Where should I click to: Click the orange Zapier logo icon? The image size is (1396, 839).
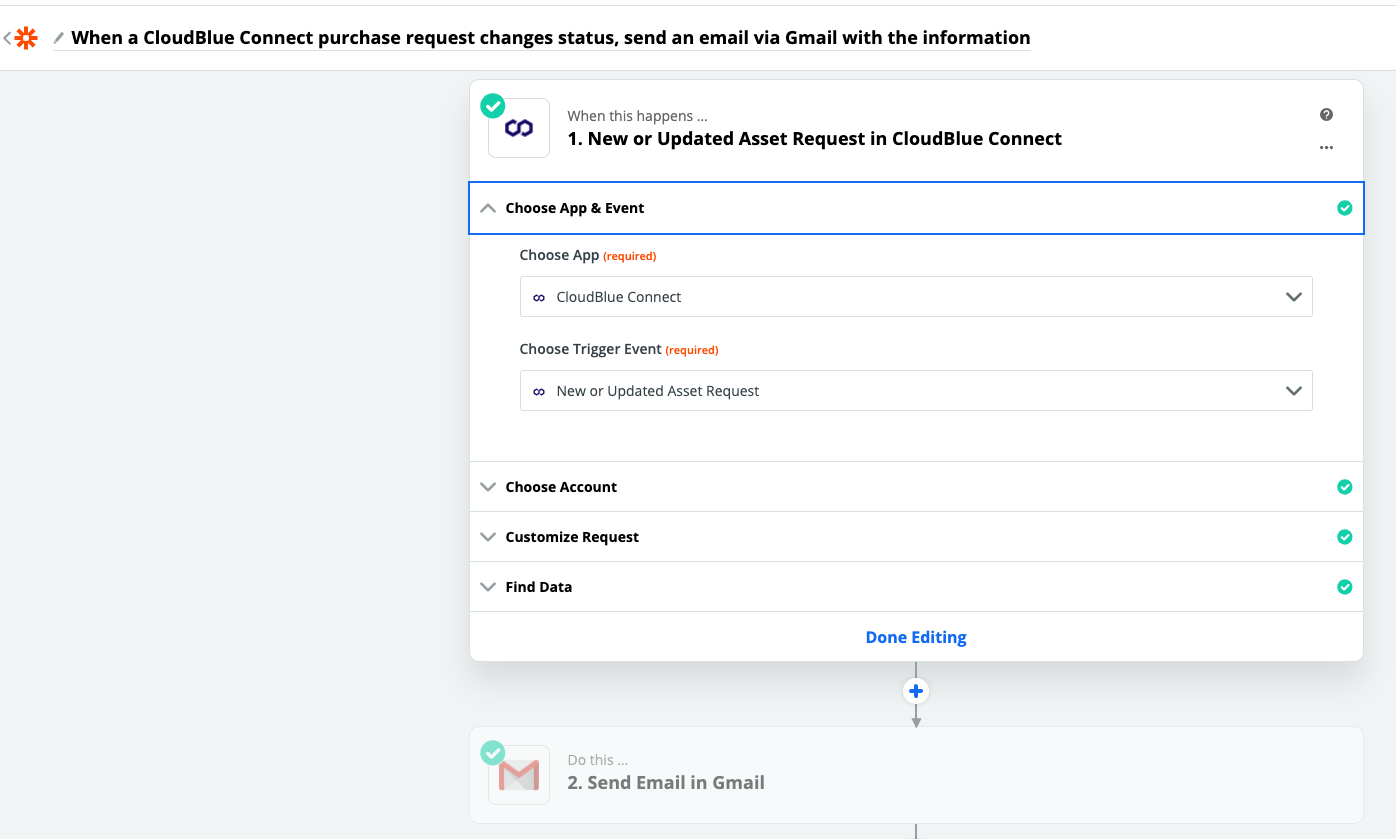(x=26, y=38)
